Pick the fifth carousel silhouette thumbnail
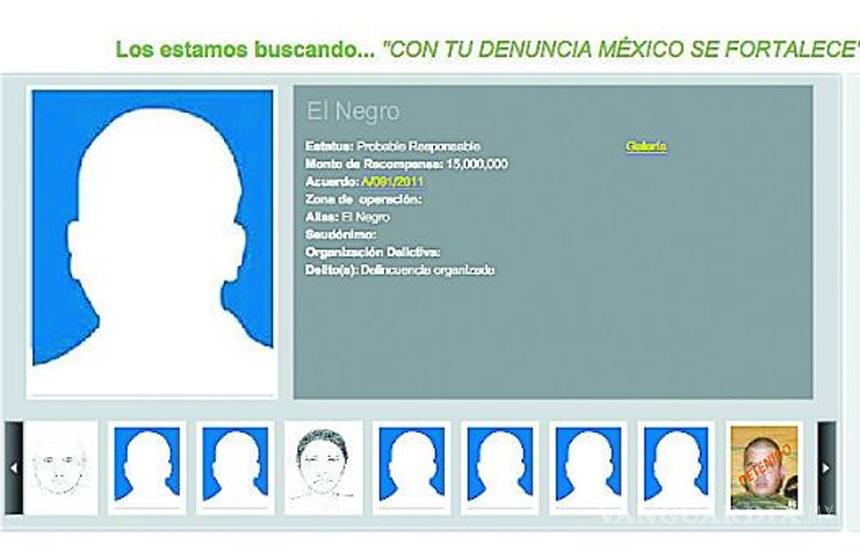The width and height of the screenshot is (860, 560). [411, 466]
